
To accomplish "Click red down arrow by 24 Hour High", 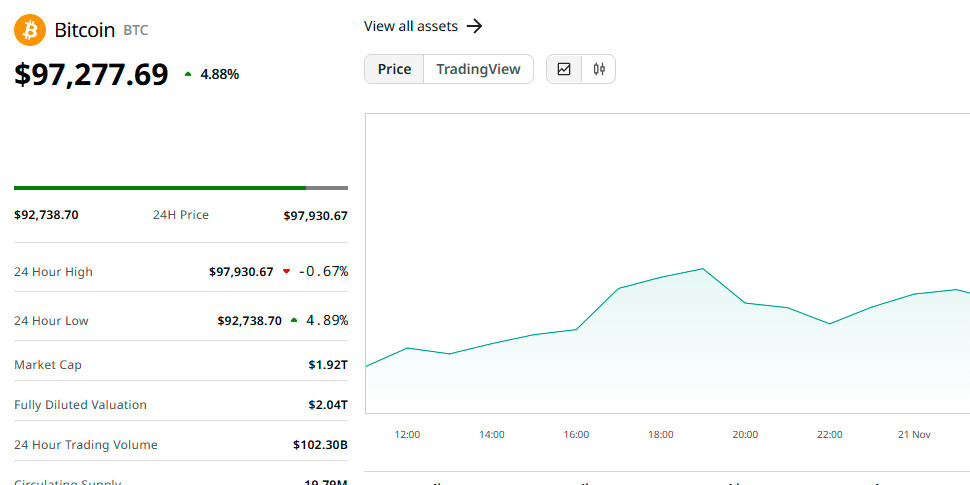I will tap(286, 272).
